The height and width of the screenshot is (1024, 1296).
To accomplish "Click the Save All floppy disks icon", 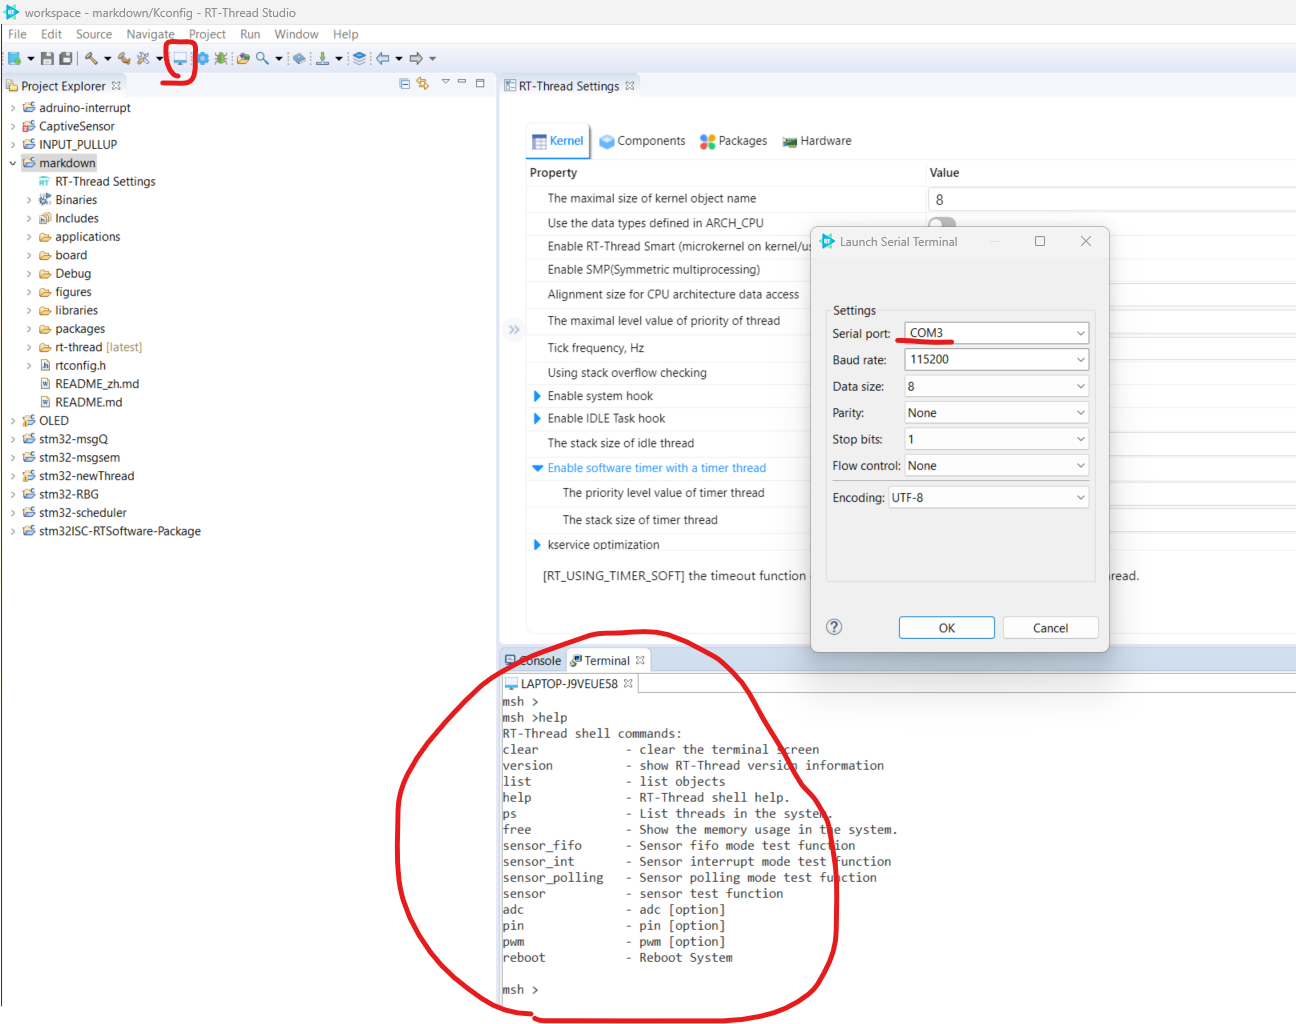I will (x=66, y=59).
